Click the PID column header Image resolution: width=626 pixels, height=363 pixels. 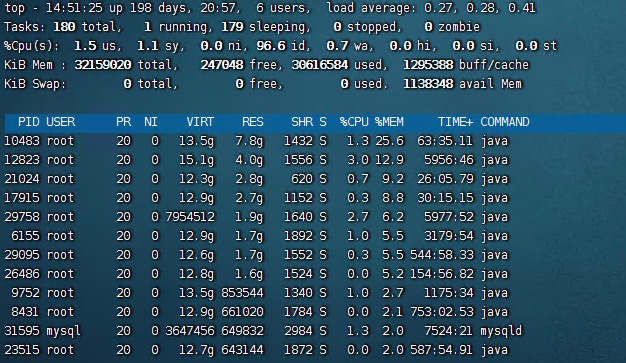[x=29, y=122]
